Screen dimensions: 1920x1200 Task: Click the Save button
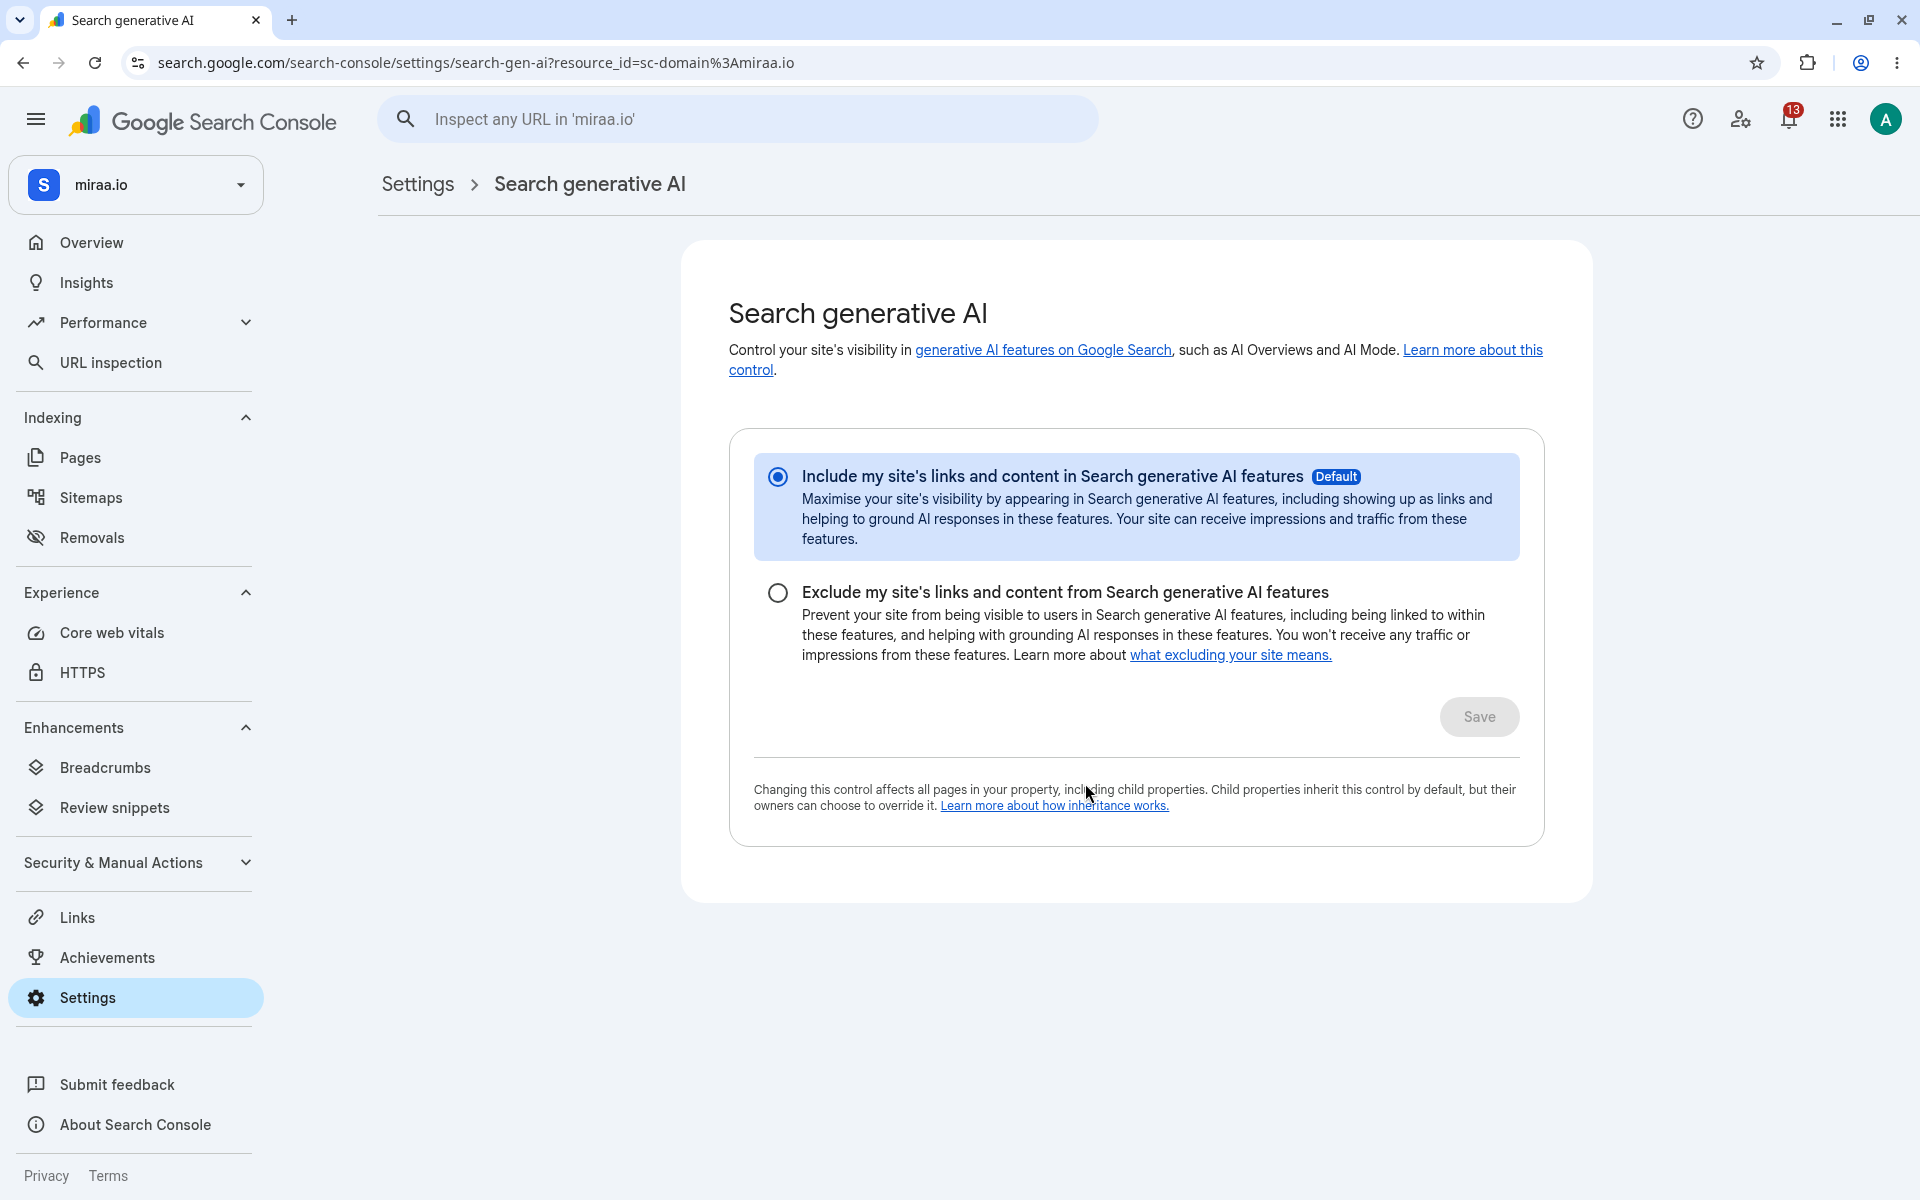[1479, 717]
